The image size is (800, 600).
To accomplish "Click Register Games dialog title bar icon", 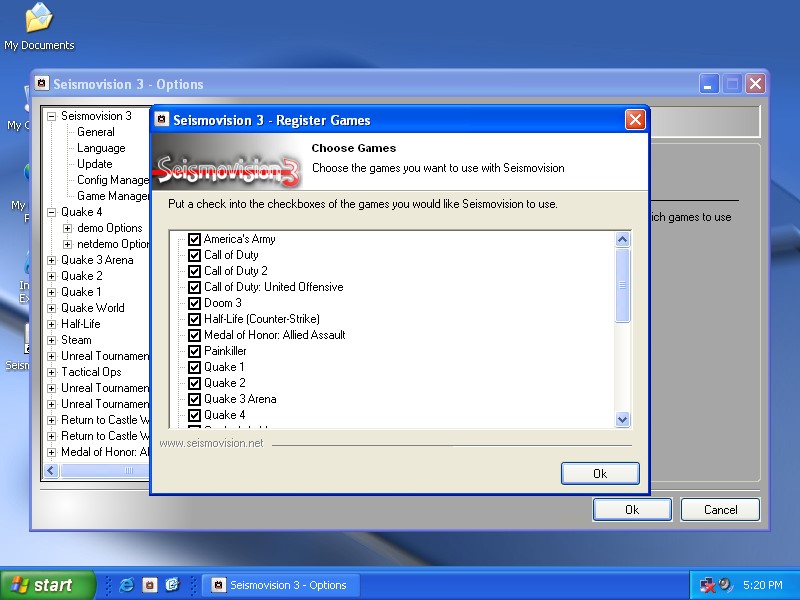I will coord(162,120).
